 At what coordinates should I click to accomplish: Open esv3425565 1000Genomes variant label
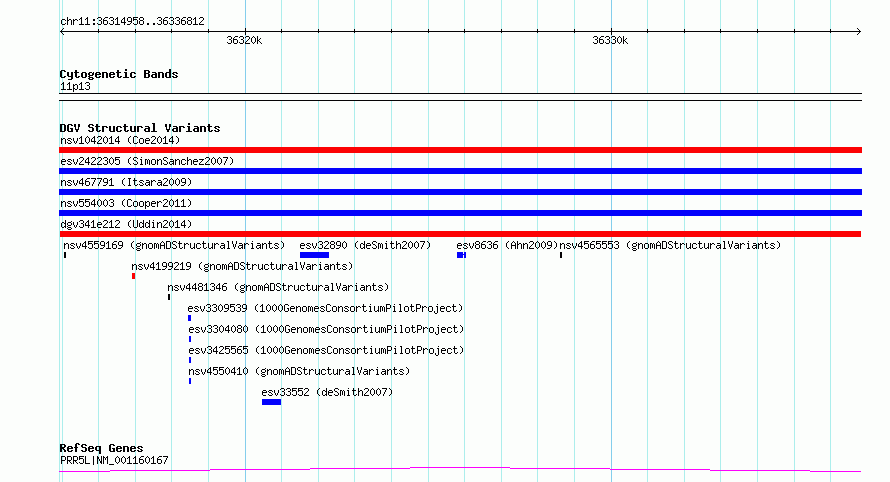pyautogui.click(x=326, y=350)
